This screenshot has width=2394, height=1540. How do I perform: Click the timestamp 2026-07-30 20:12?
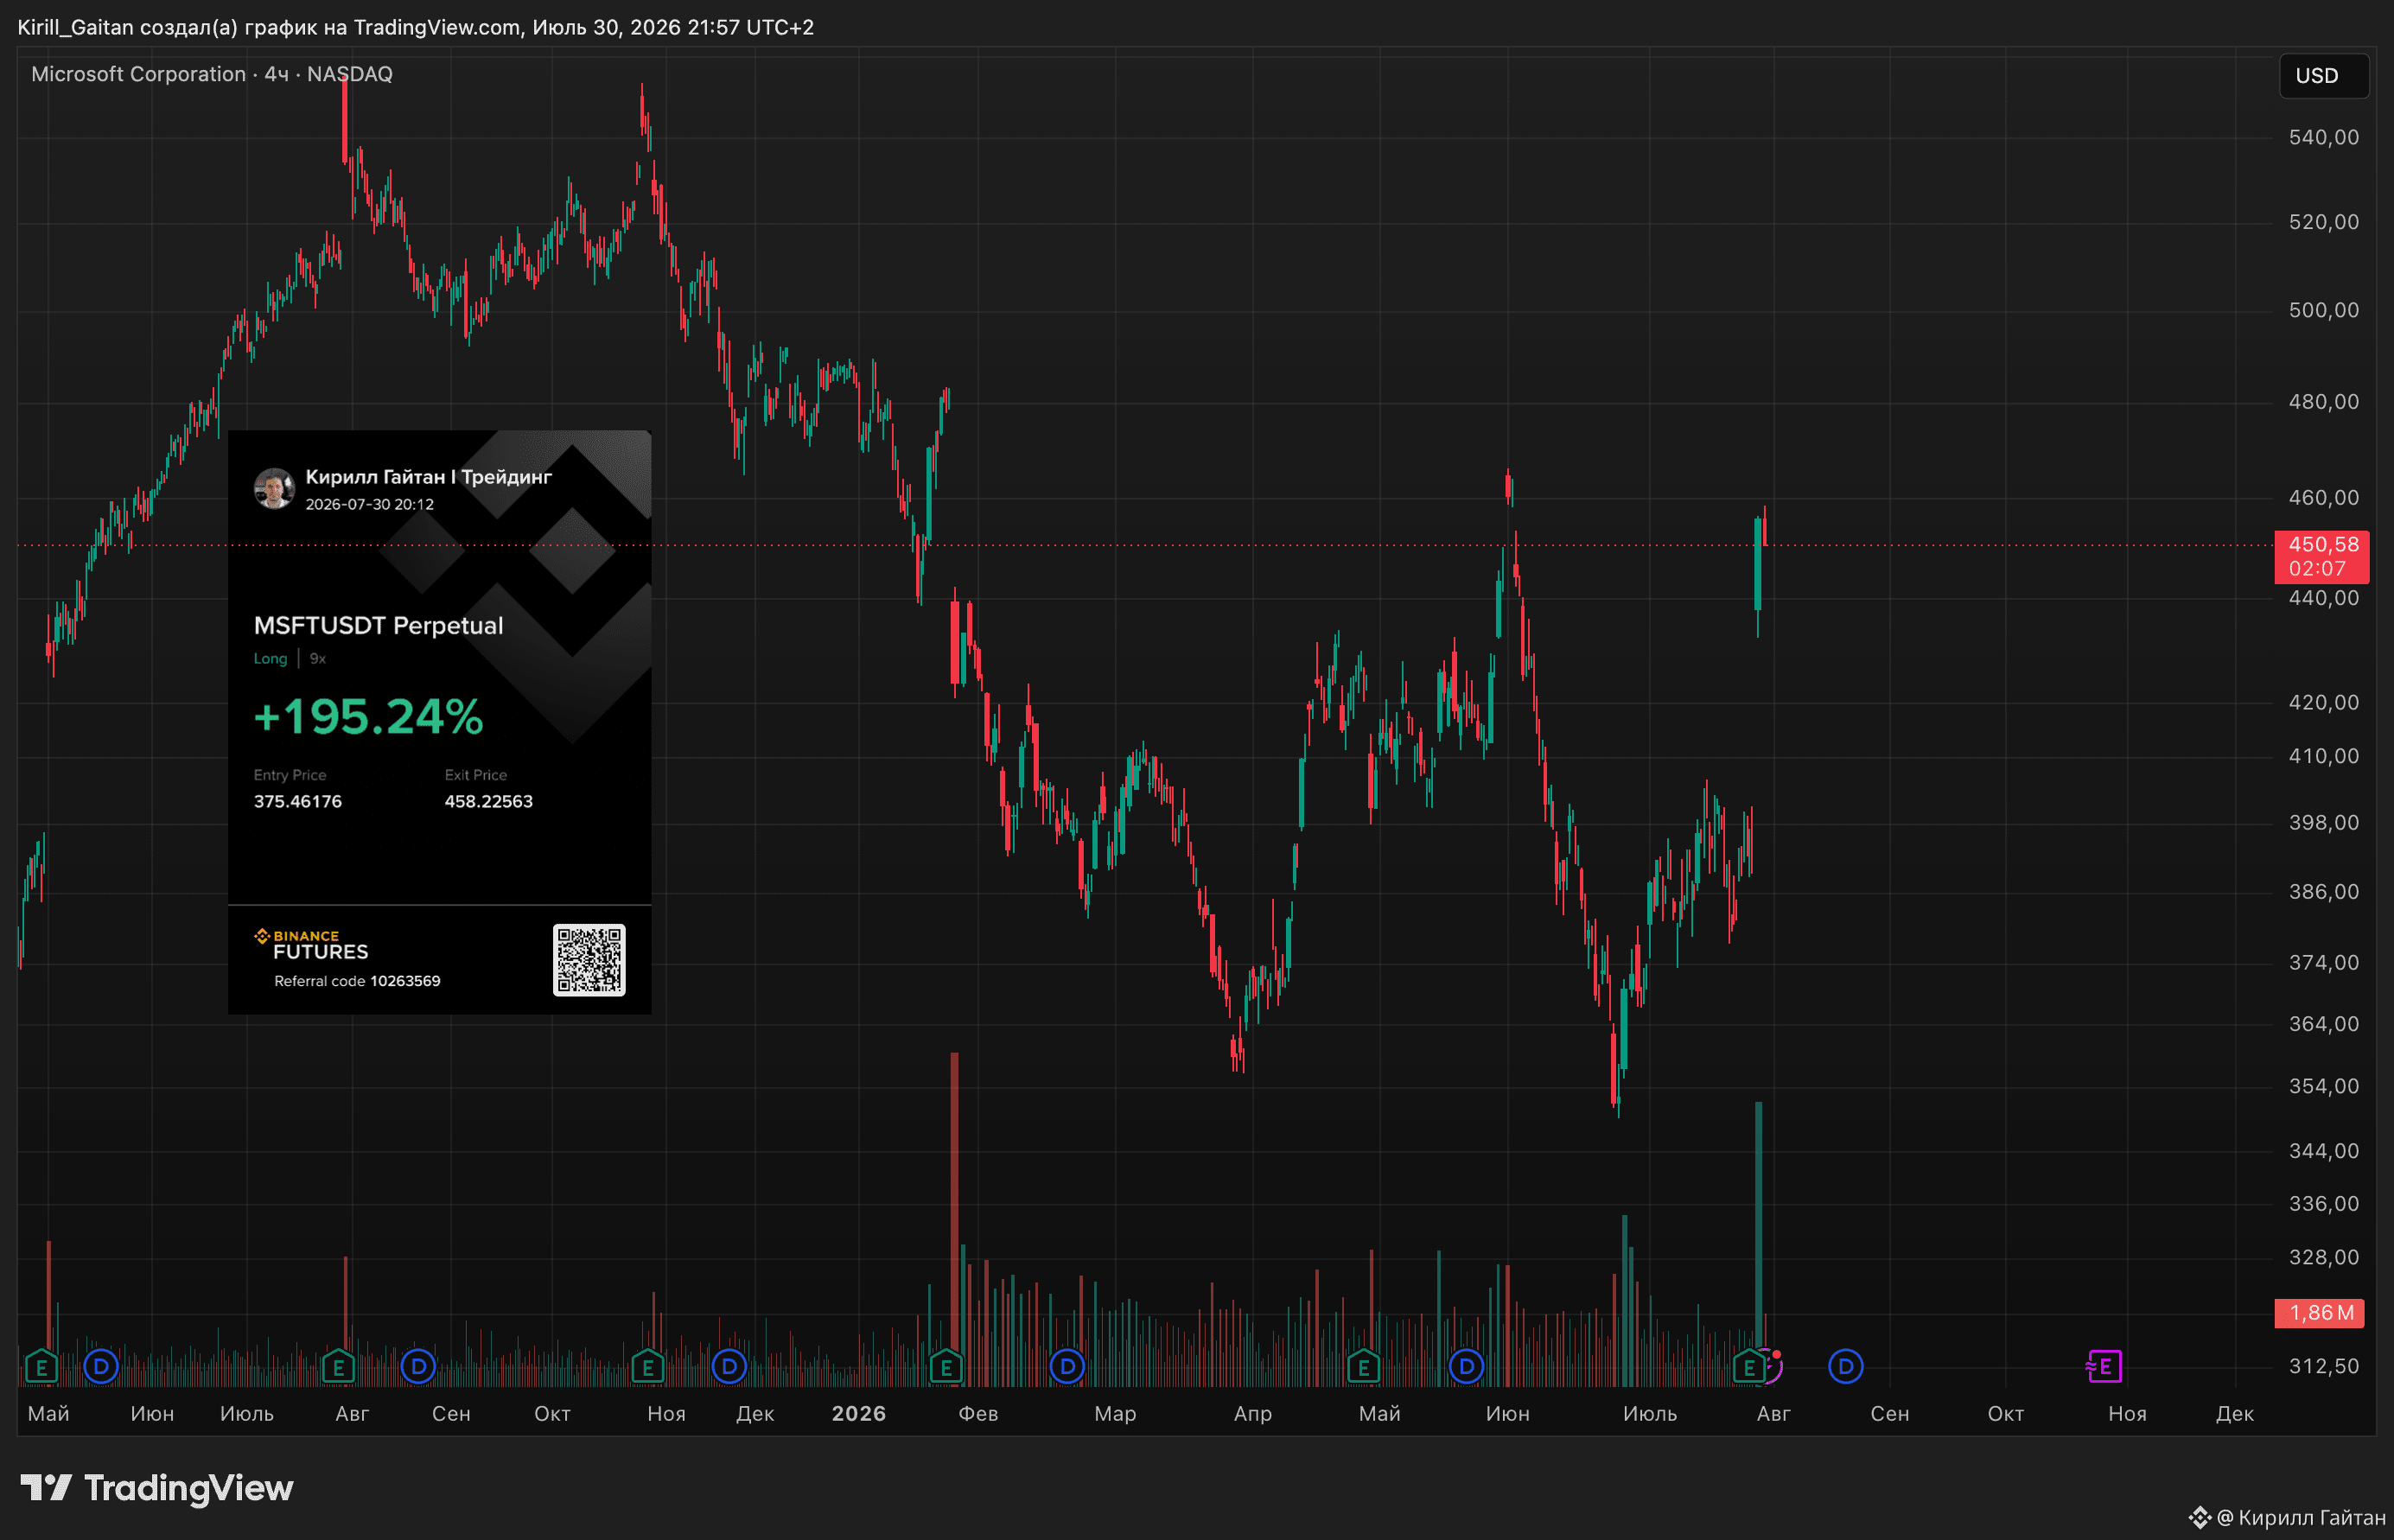tap(370, 504)
